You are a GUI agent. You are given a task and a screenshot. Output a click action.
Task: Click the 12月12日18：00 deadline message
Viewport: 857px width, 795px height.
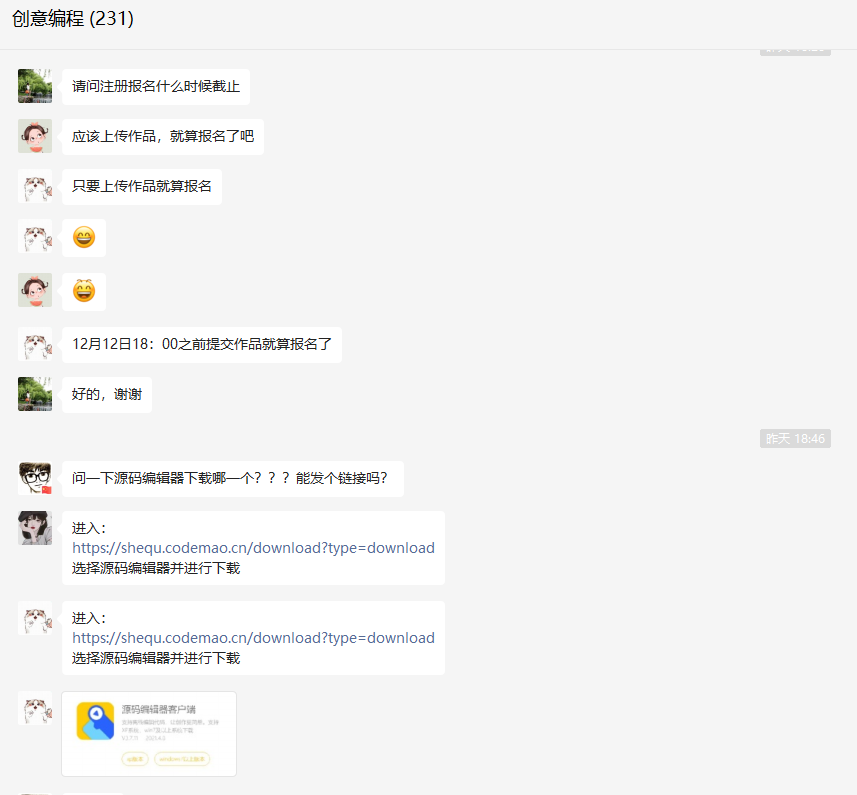point(202,344)
